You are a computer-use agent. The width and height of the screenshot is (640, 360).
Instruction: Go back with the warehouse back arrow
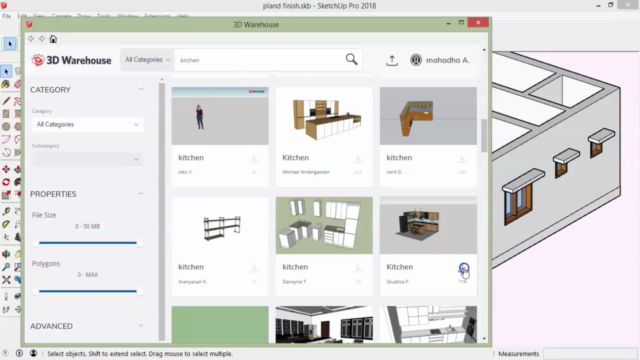[x=31, y=39]
